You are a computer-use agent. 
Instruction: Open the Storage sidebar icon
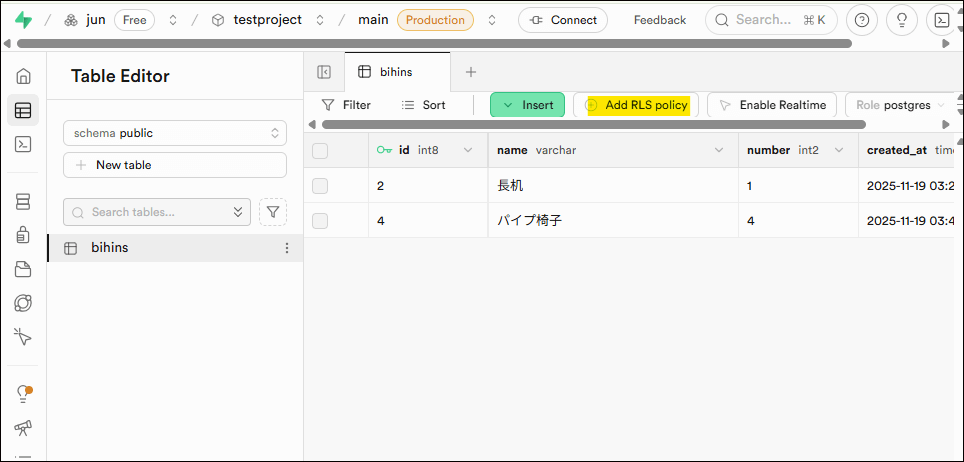pos(23,269)
